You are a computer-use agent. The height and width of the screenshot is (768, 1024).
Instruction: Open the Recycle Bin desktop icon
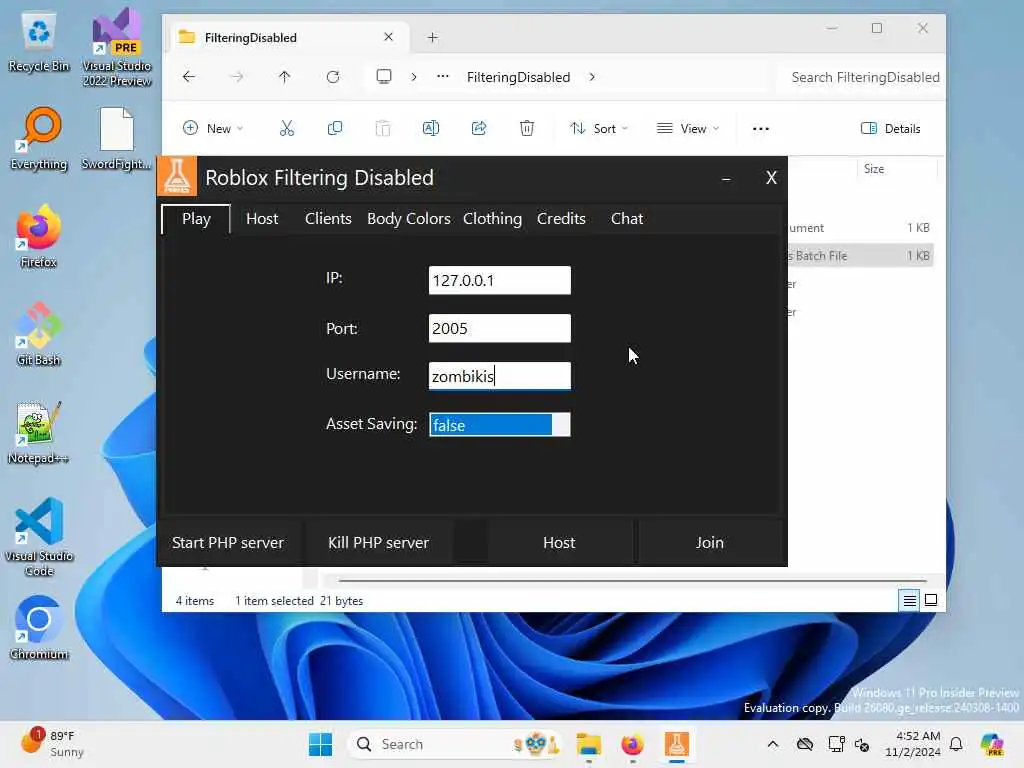[39, 42]
